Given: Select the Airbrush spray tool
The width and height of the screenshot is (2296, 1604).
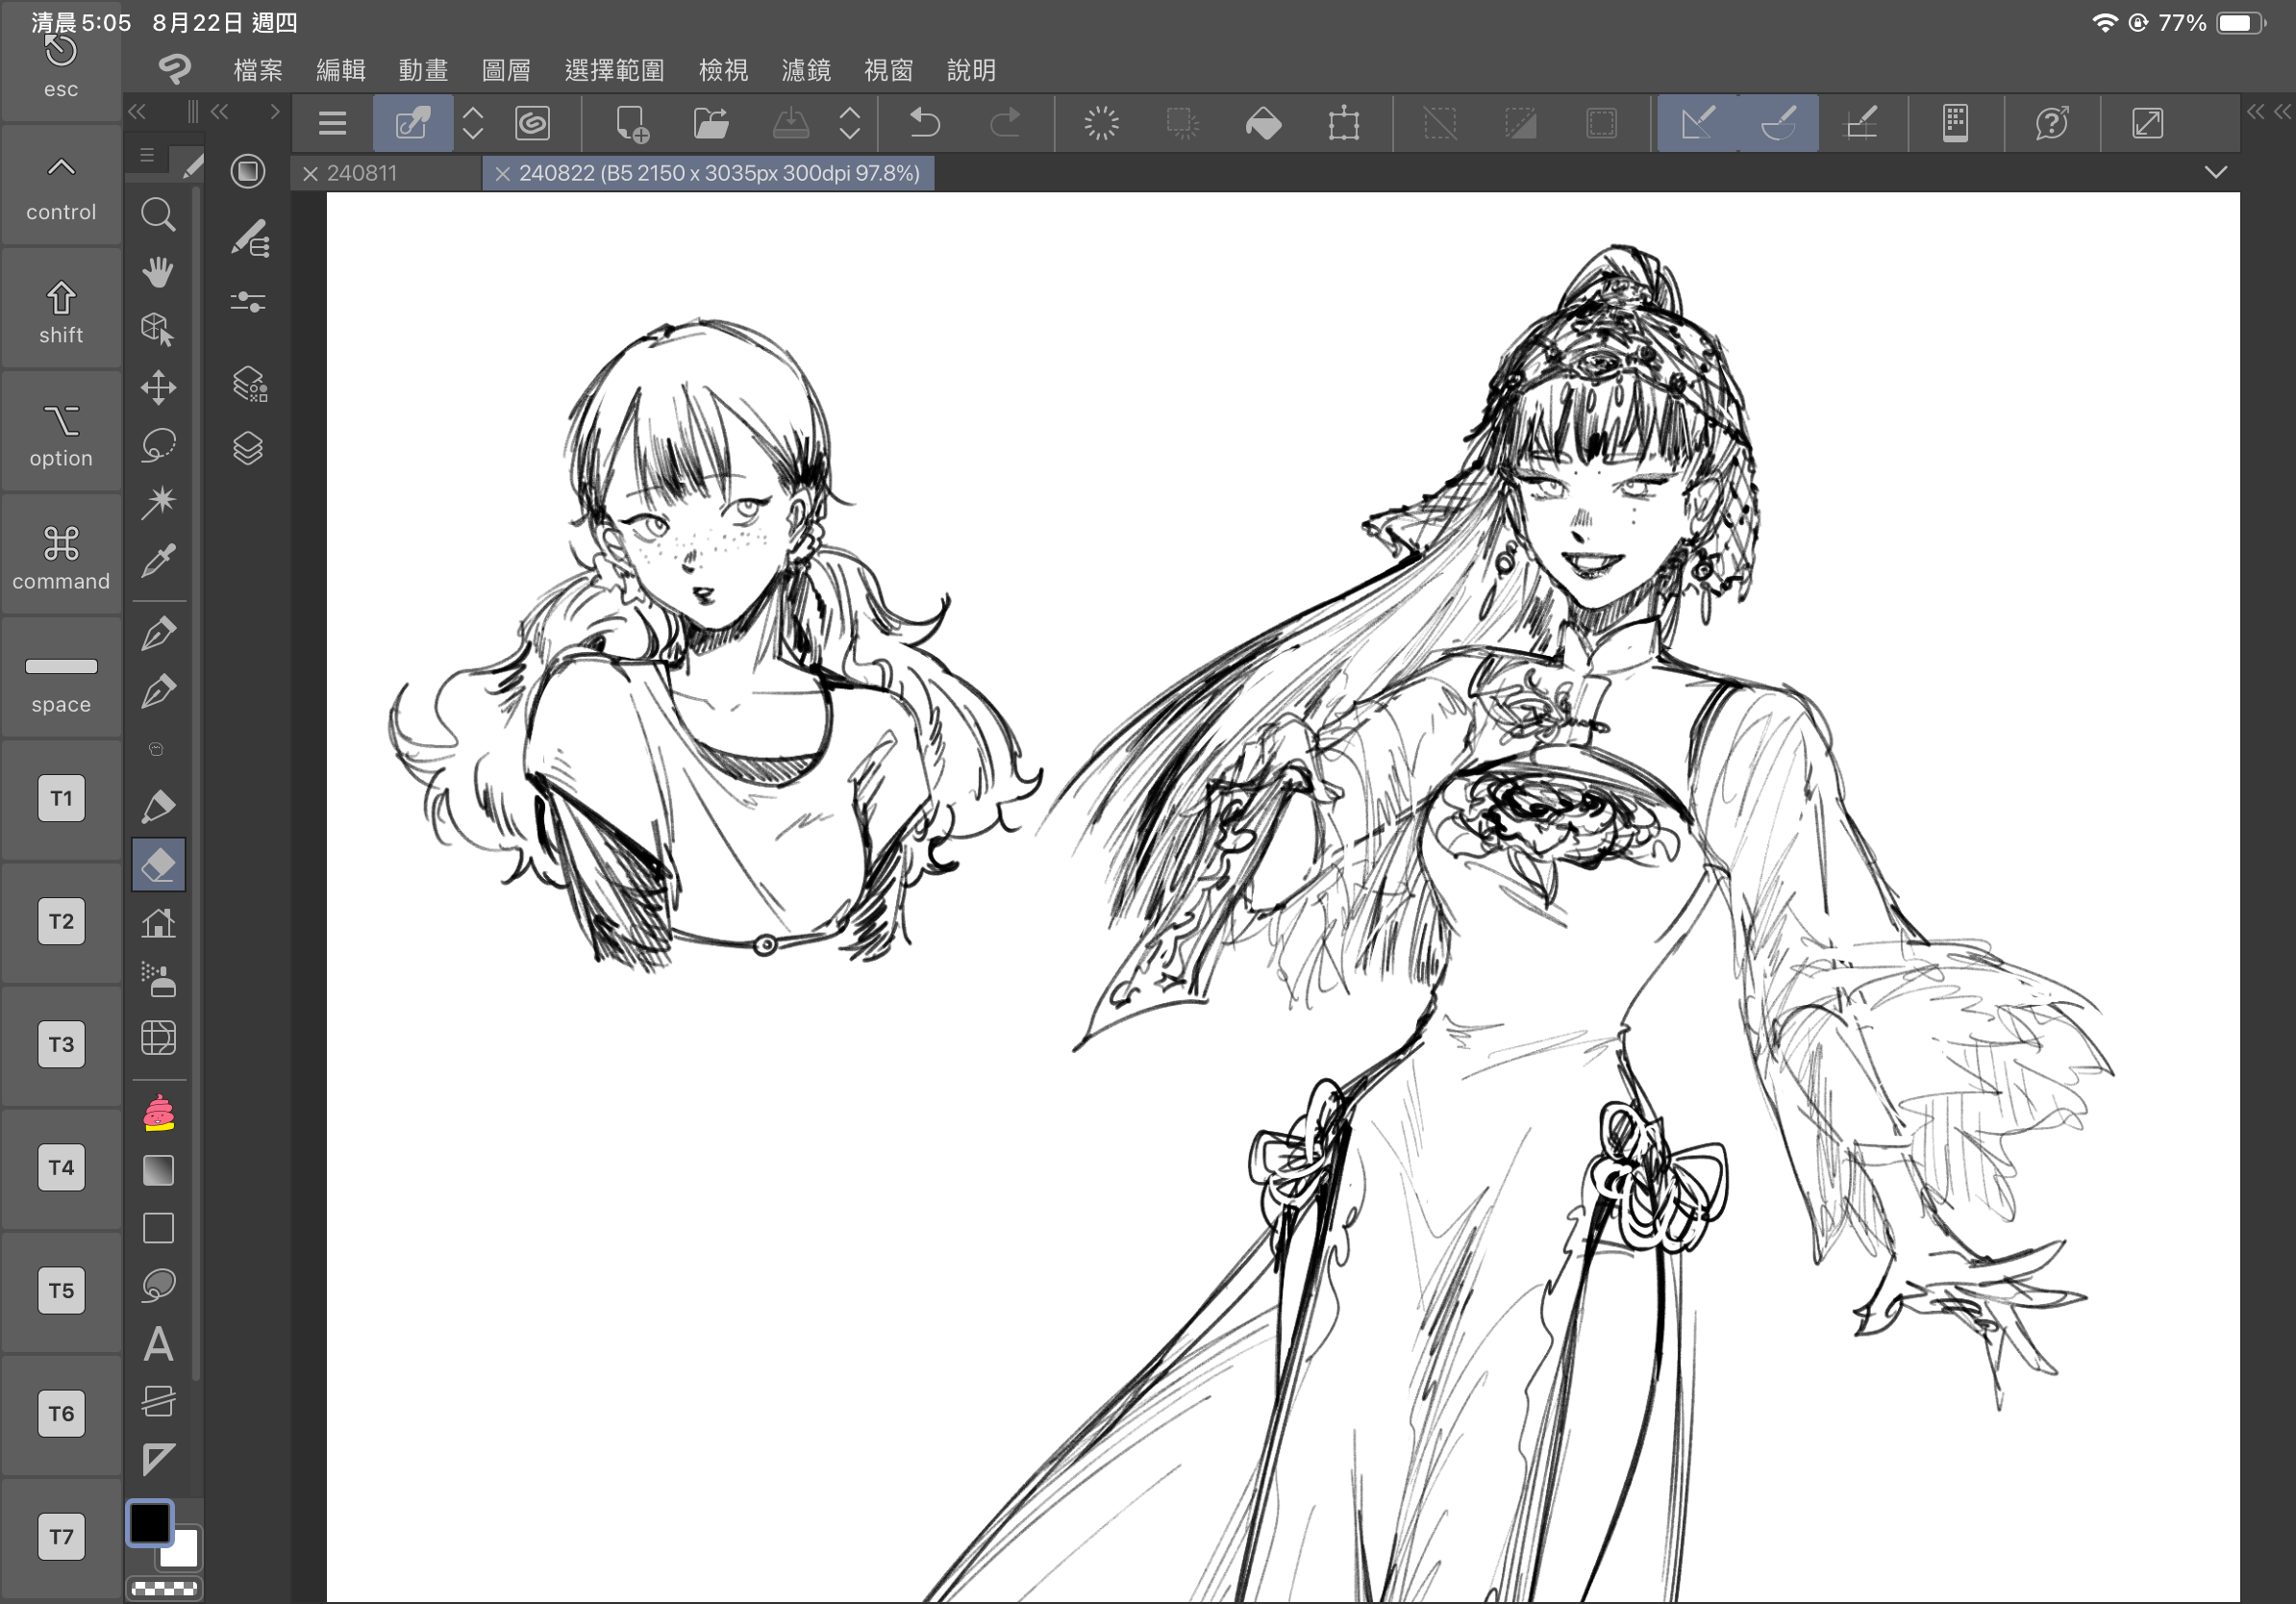Looking at the screenshot, I should click(158, 980).
